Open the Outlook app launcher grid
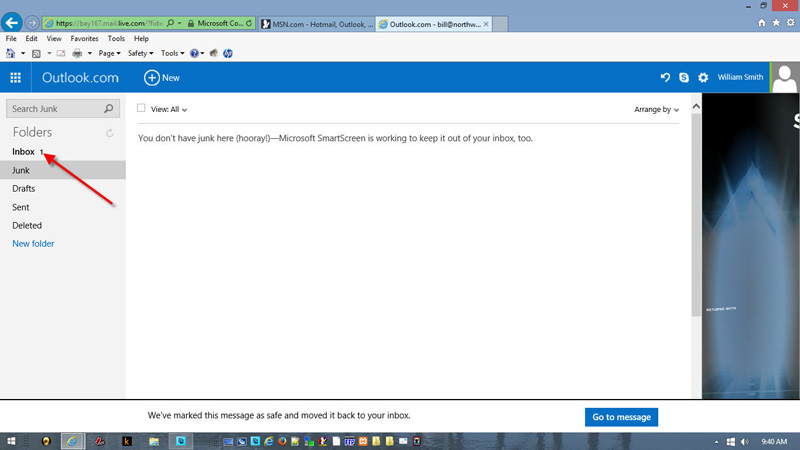This screenshot has height=450, width=800. [15, 78]
